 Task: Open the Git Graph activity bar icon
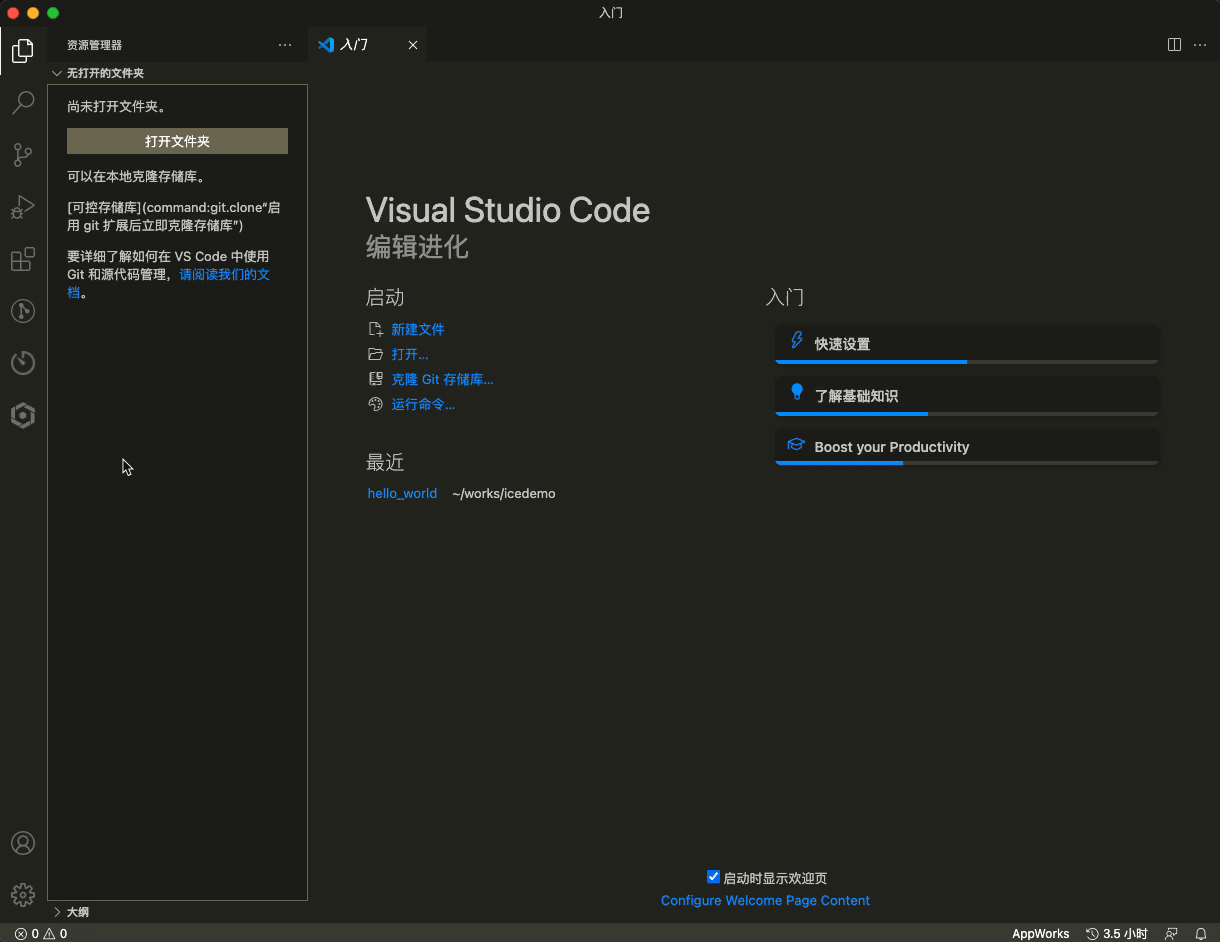tap(23, 311)
